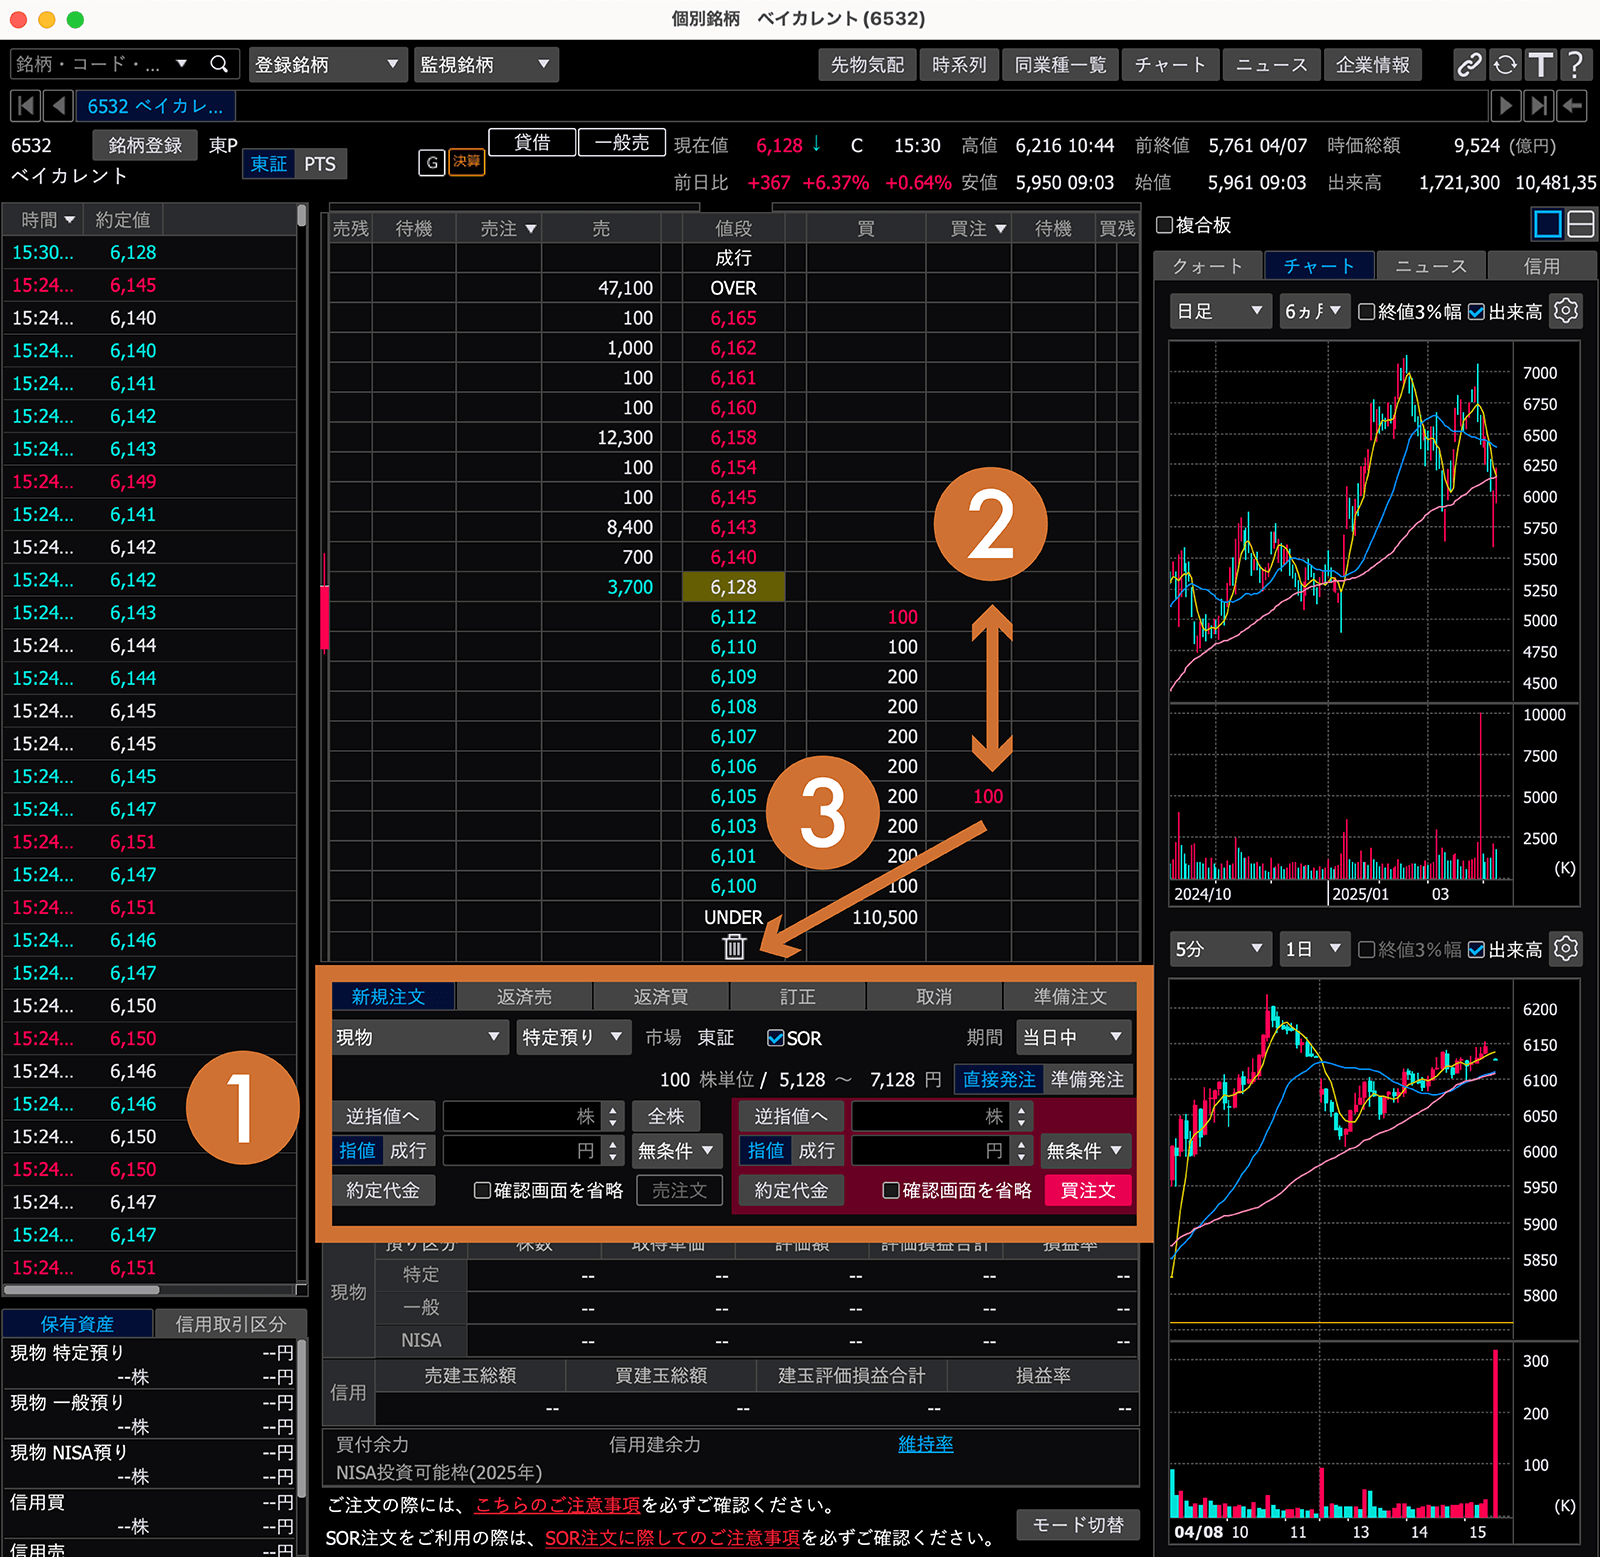The height and width of the screenshot is (1557, 1600).
Task: Click モード切替 button
Action: (1078, 1525)
